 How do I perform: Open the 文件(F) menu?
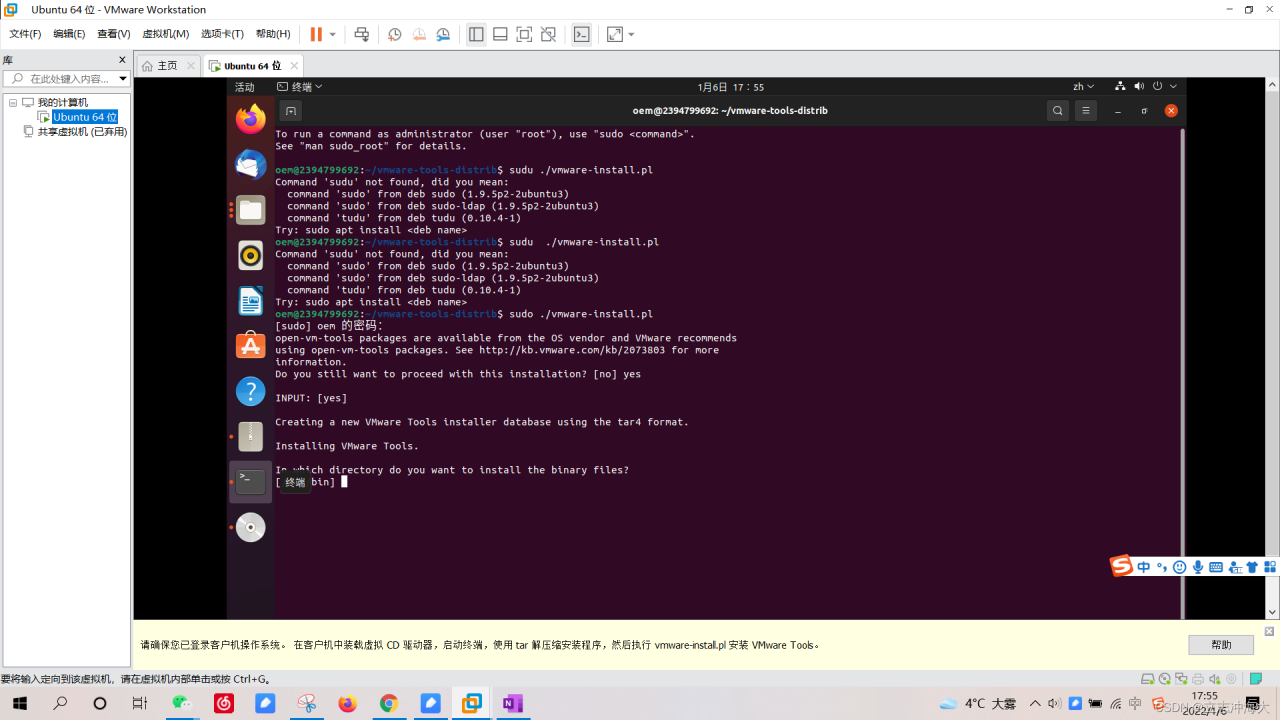tap(25, 34)
